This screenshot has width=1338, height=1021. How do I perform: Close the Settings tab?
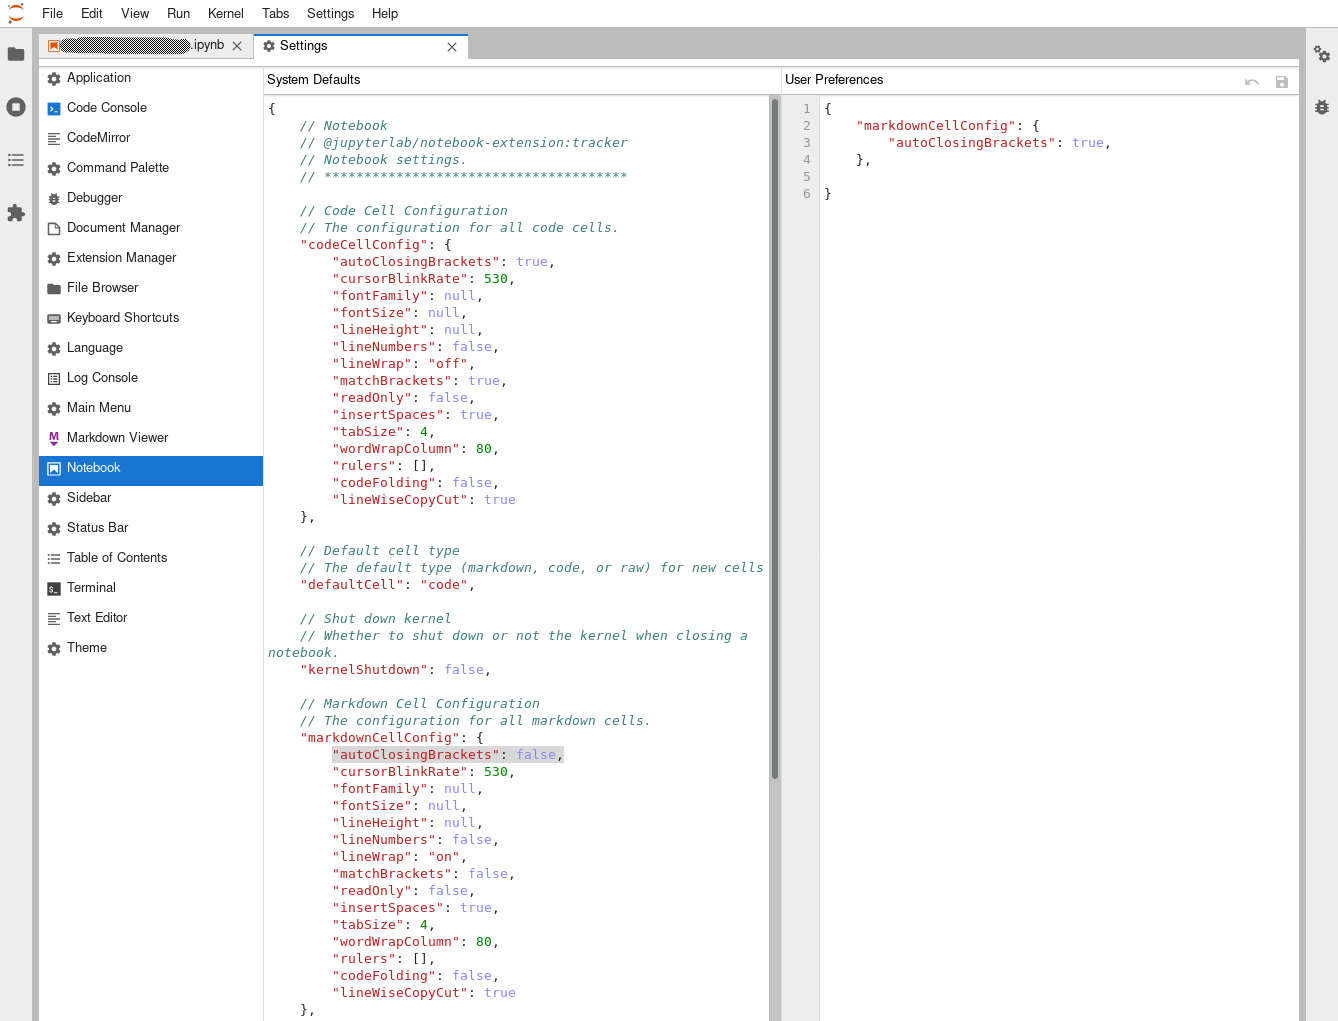point(452,46)
